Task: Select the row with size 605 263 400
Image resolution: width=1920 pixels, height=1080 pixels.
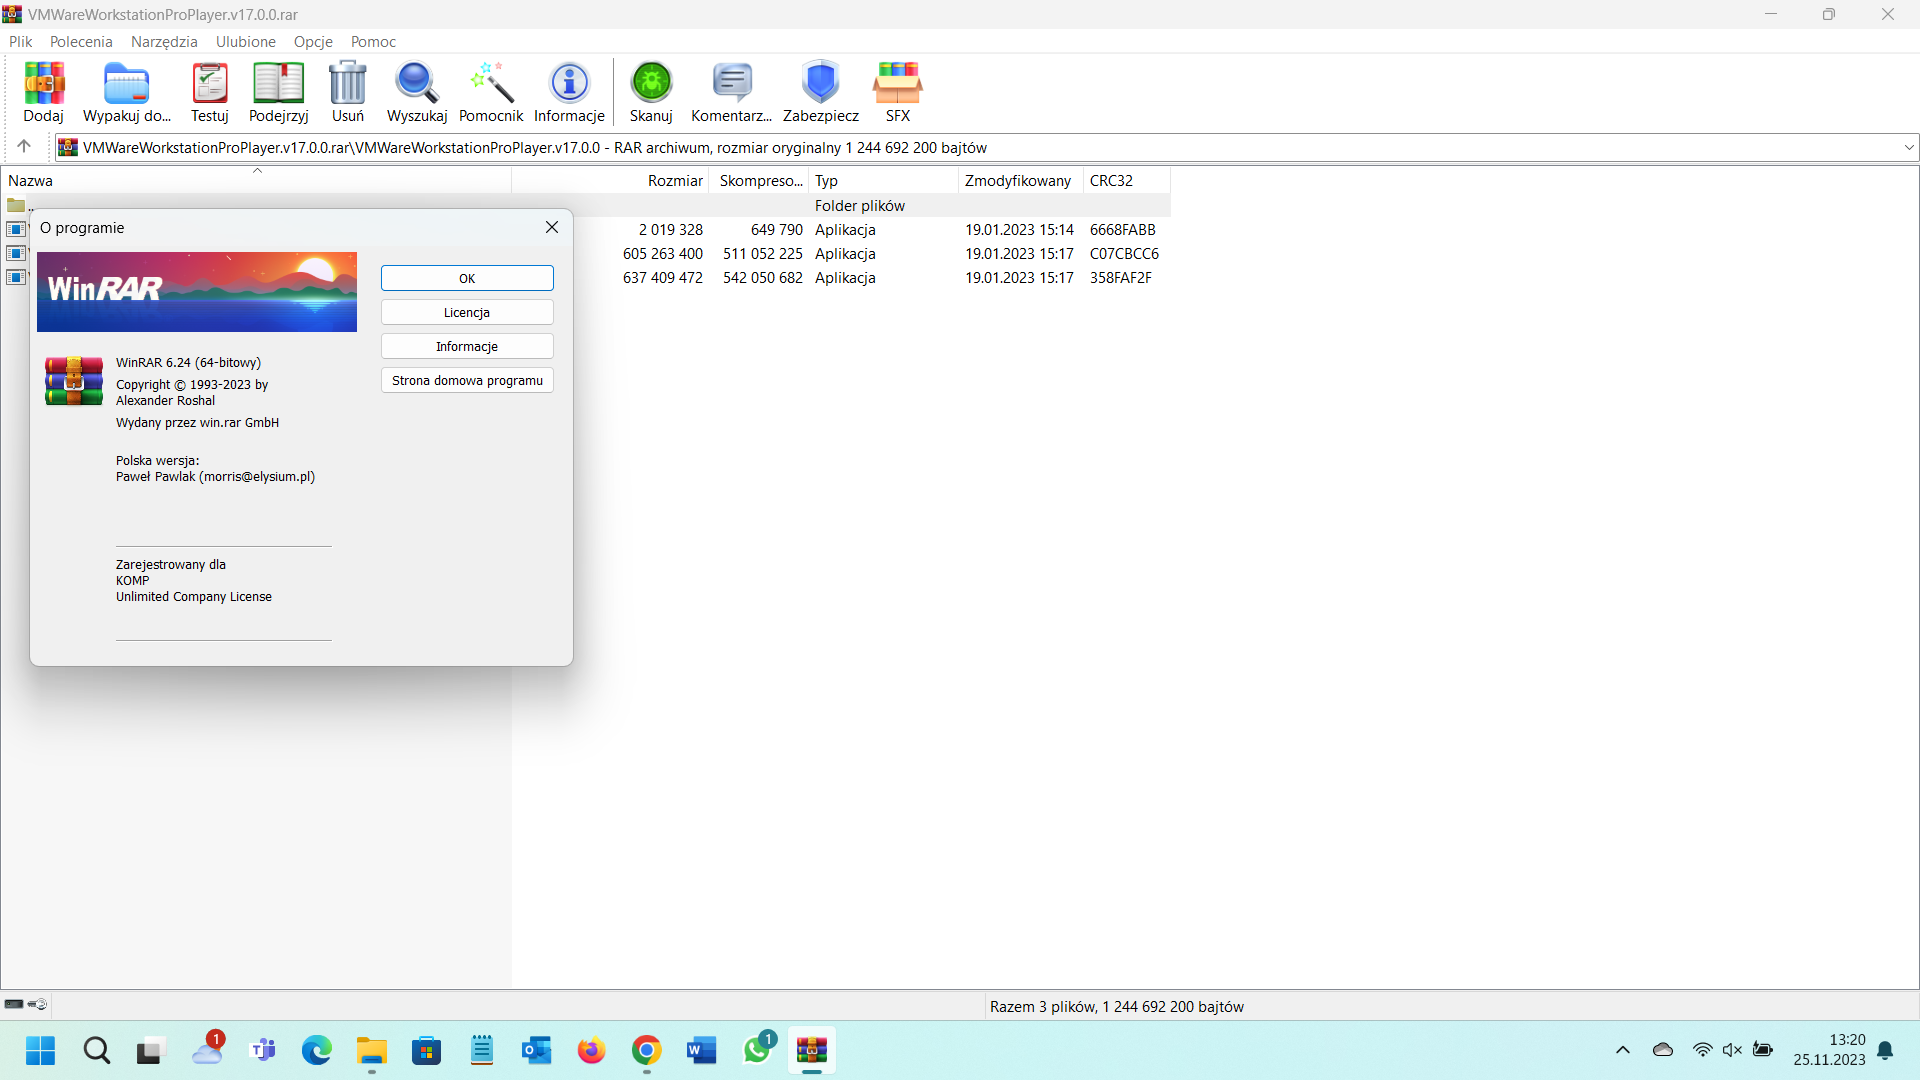Action: pos(870,254)
